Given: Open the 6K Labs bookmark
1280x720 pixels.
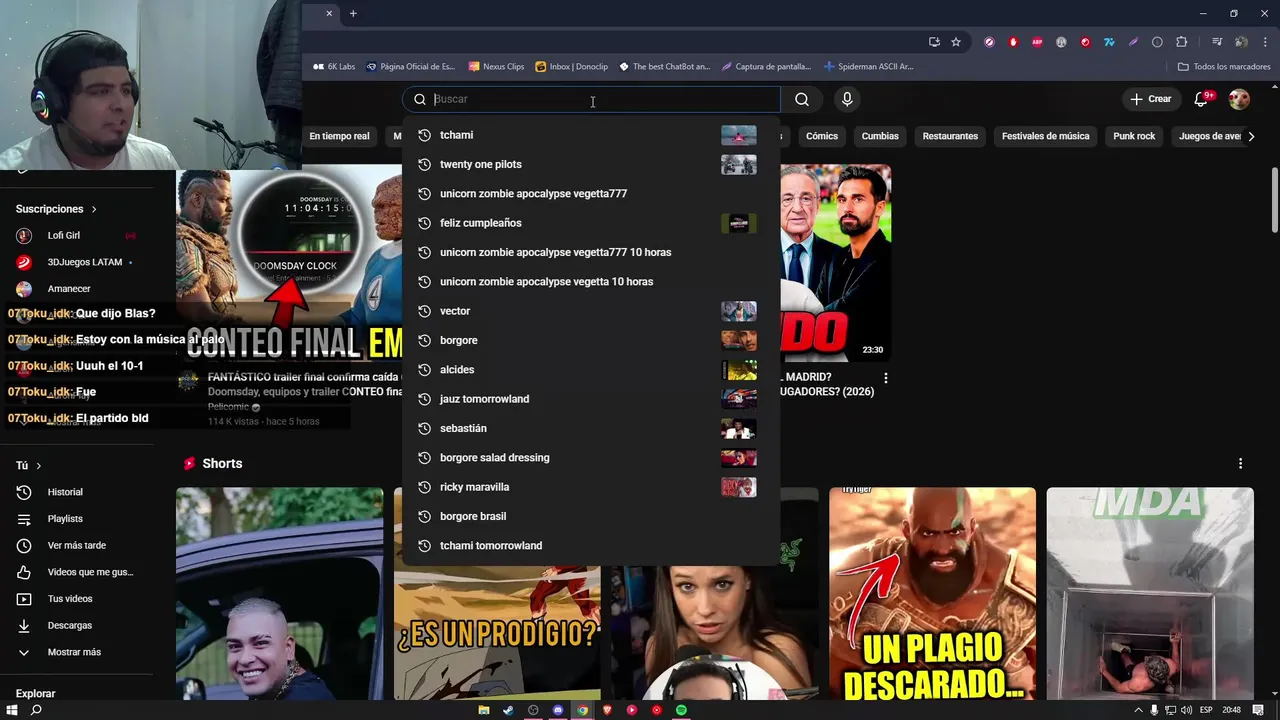Looking at the screenshot, I should (334, 67).
